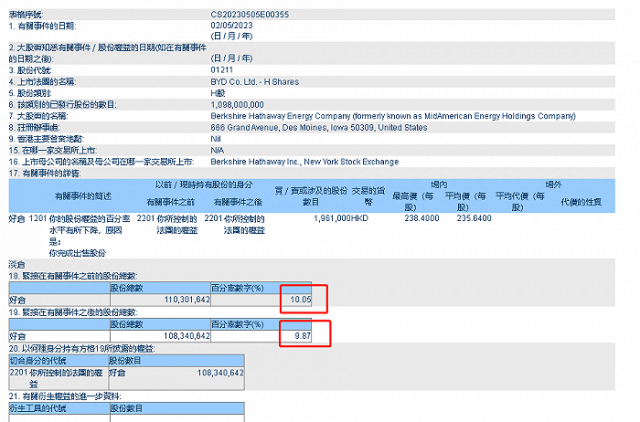Select "Berkshire Hathaway Inc., New York Stock Exchange"
The image size is (640, 422).
(x=304, y=162)
